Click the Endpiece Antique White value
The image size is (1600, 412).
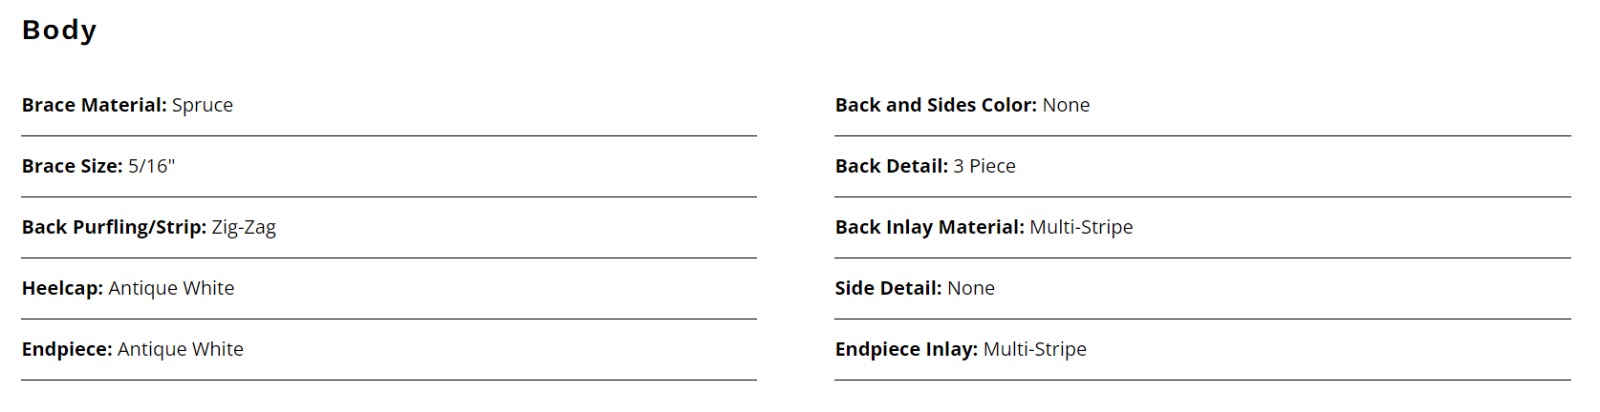click(x=180, y=349)
